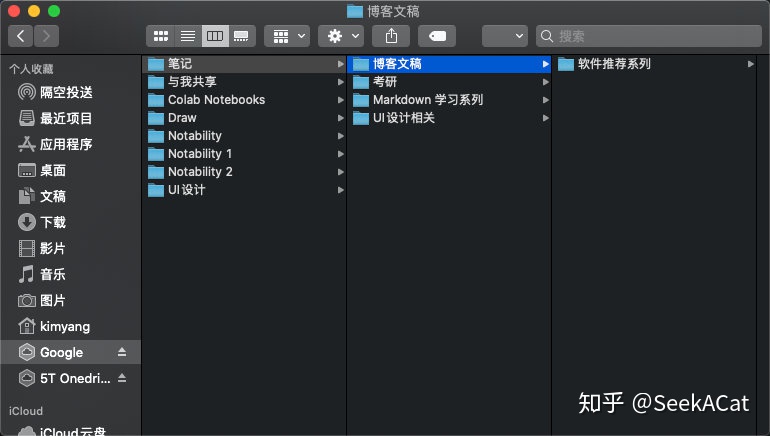Select the Colab Notebooks folder
Image resolution: width=770 pixels, height=436 pixels.
(x=244, y=100)
